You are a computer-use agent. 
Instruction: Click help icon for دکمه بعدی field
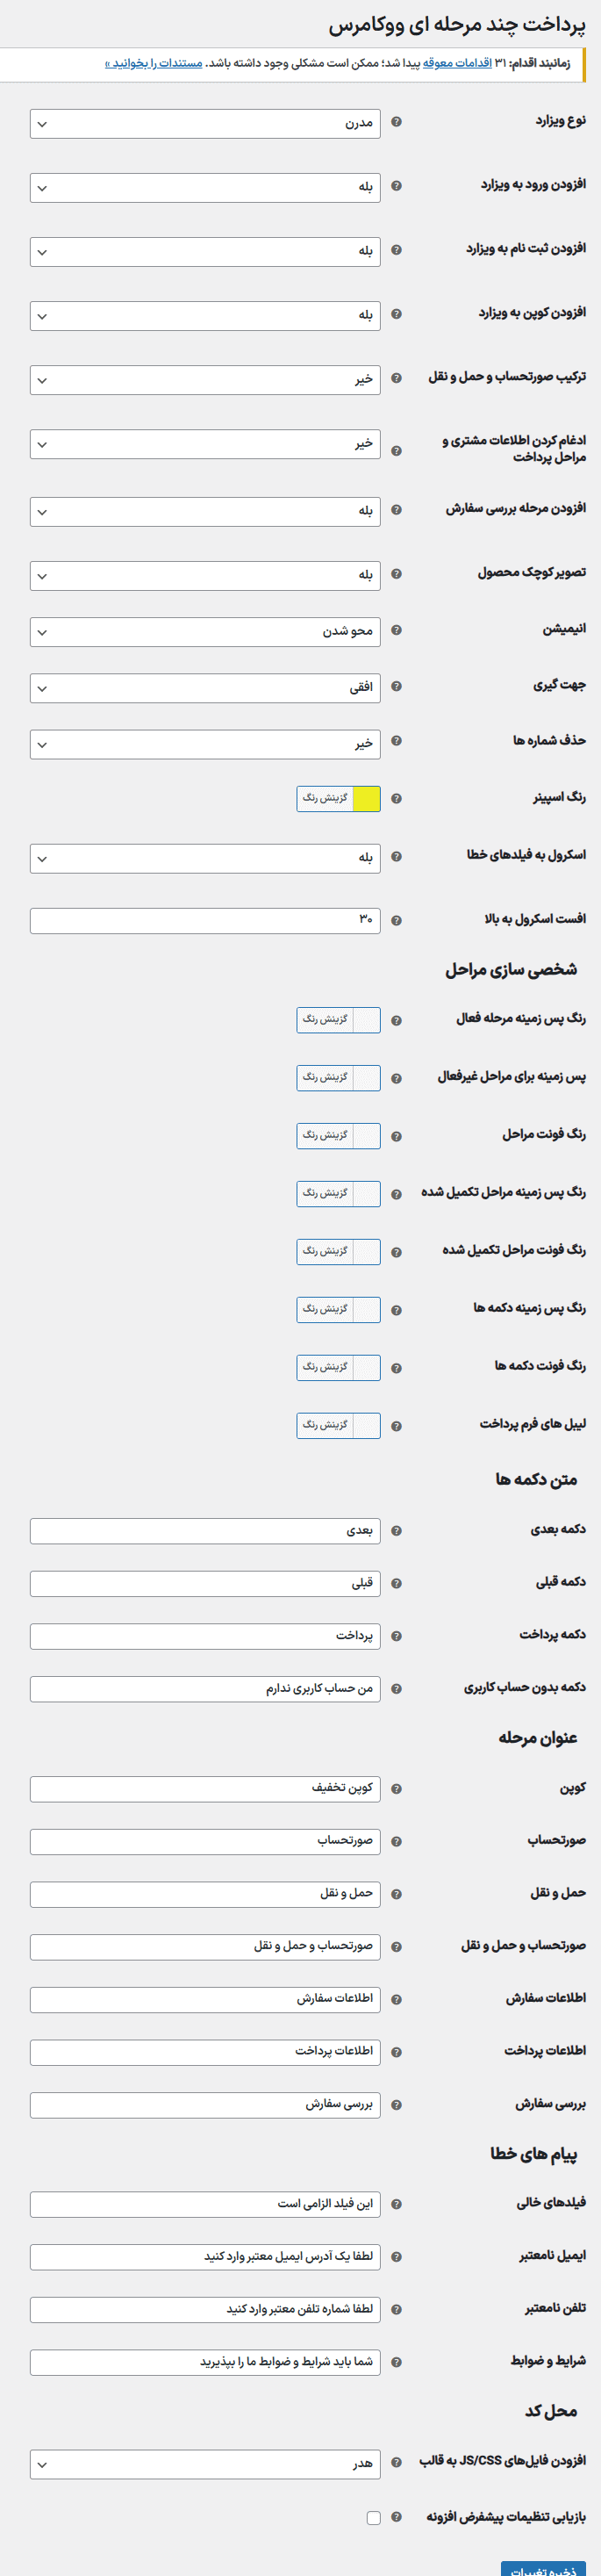396,1531
